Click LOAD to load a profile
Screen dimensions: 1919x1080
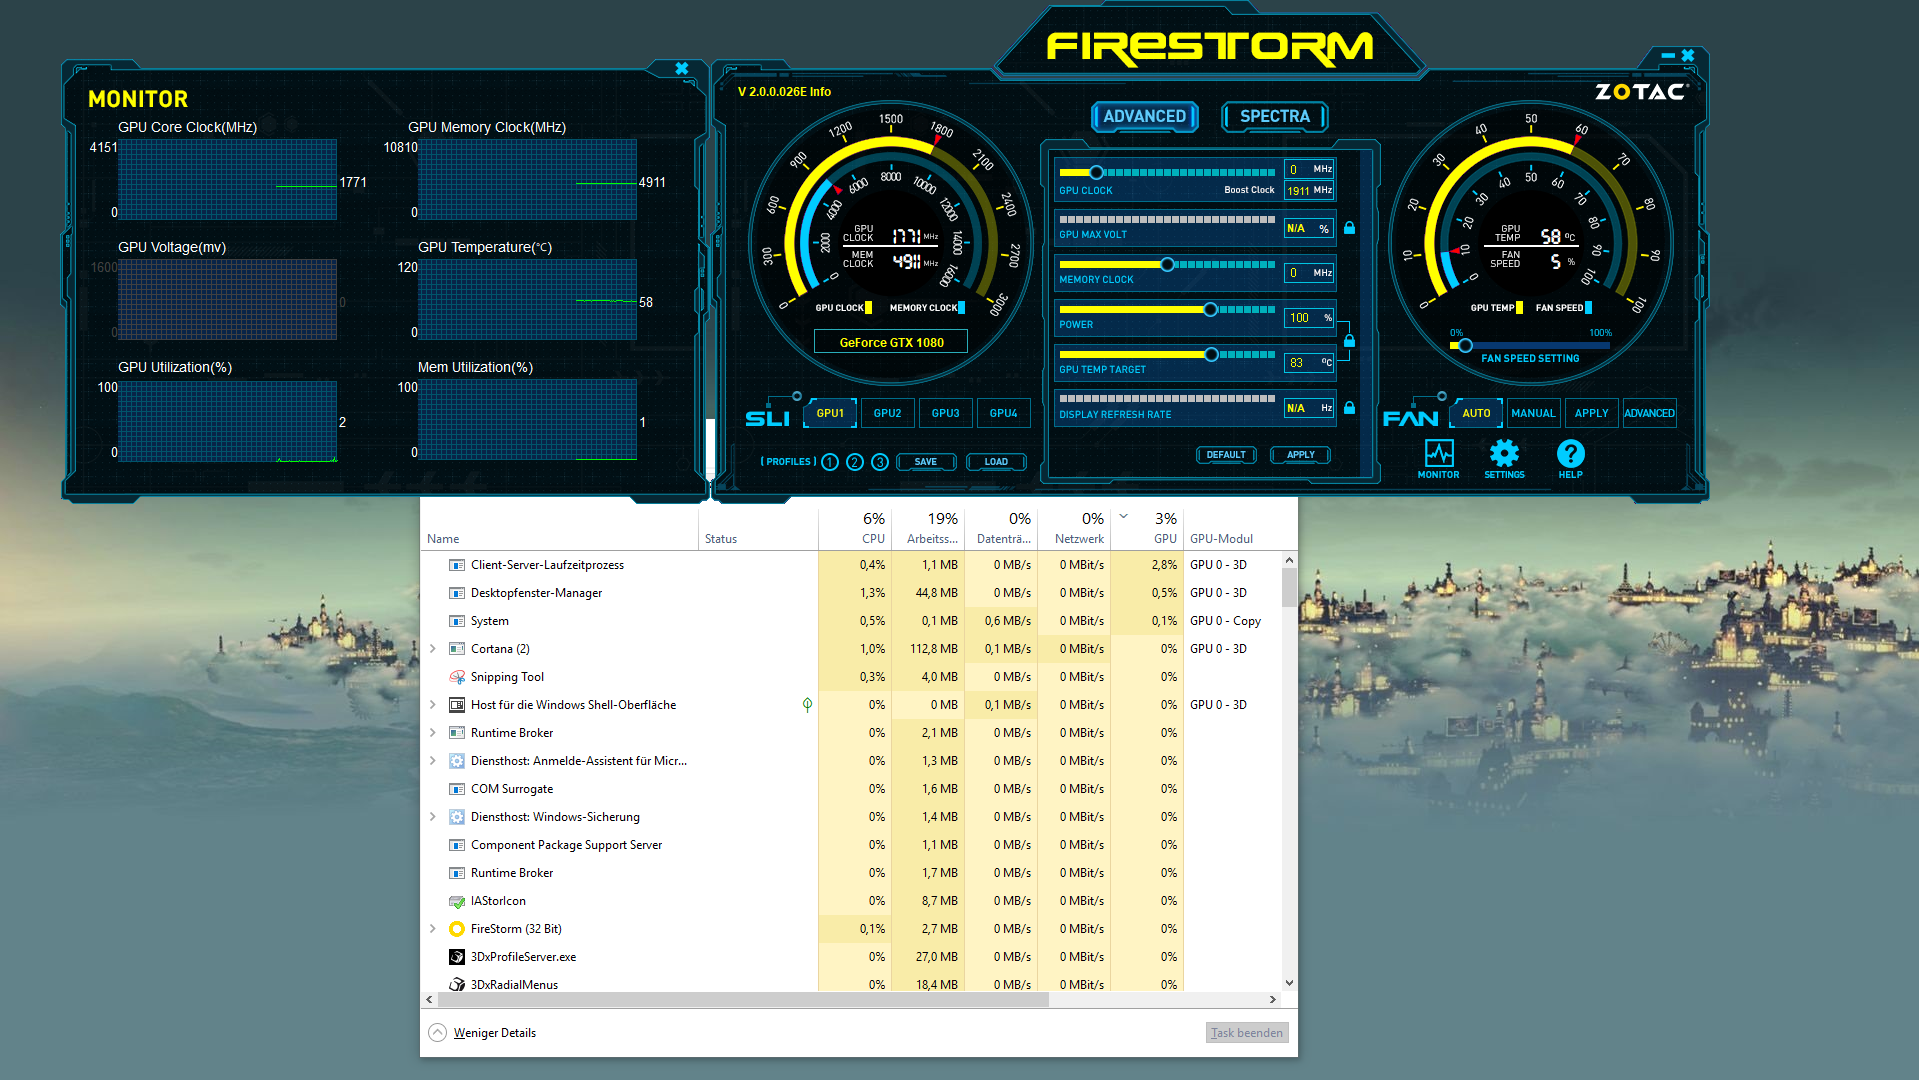click(996, 462)
